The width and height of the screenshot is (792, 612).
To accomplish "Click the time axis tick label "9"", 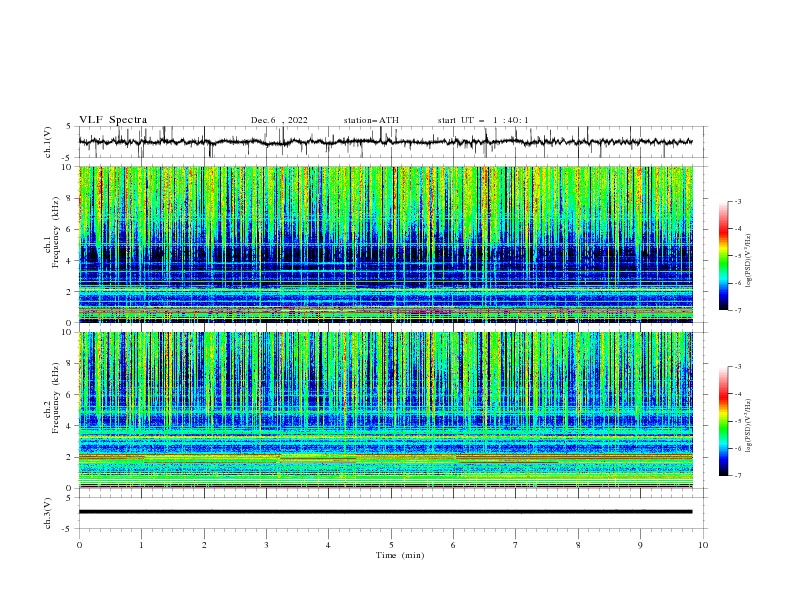I will click(640, 545).
